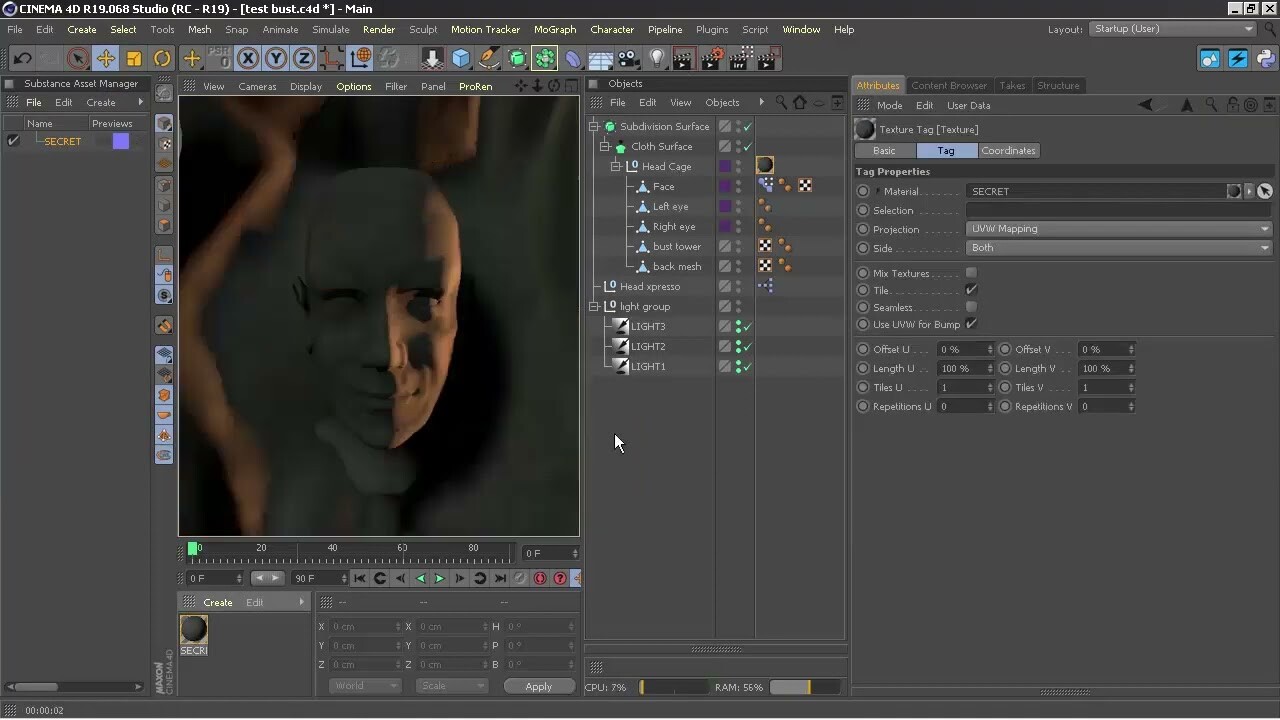Click the cube primitive icon
Viewport: 1280px width, 720px height.
click(459, 59)
